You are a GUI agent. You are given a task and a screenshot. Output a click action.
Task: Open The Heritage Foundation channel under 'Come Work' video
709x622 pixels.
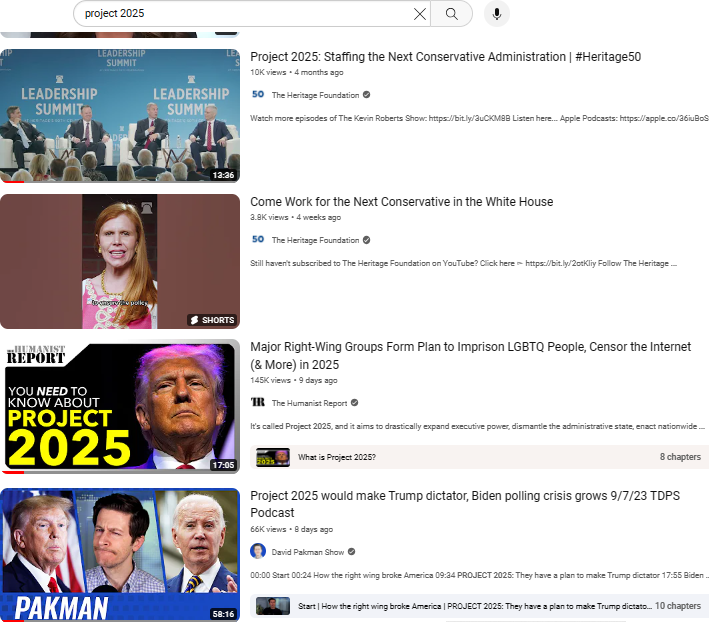click(315, 240)
